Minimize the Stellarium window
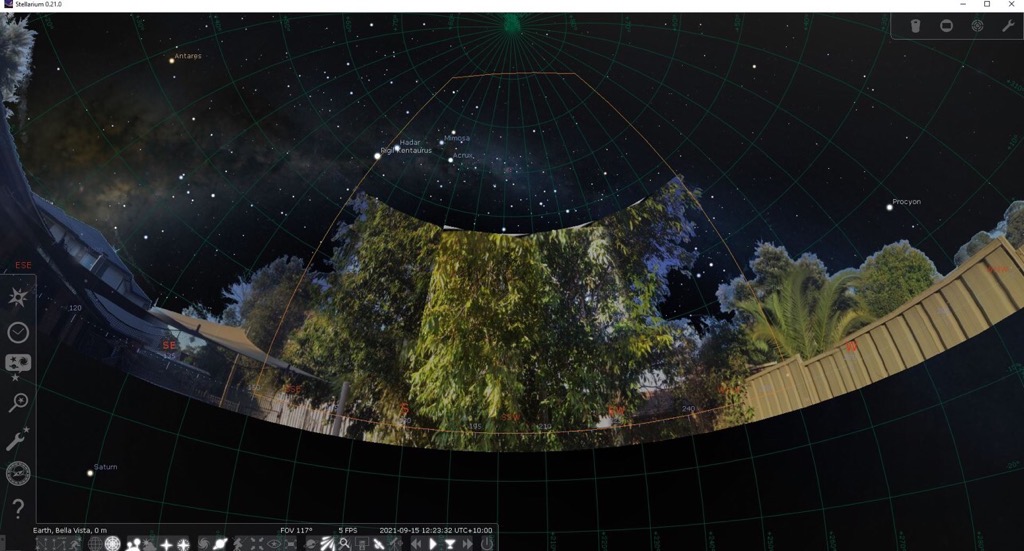The width and height of the screenshot is (1024, 551). [x=963, y=5]
